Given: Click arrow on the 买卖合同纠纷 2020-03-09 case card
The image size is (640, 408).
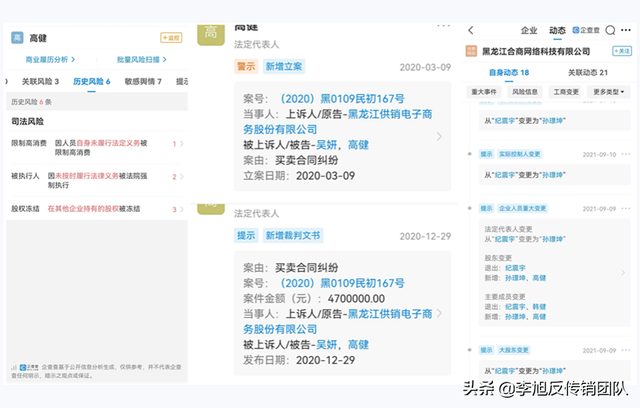Looking at the screenshot, I should (x=439, y=135).
